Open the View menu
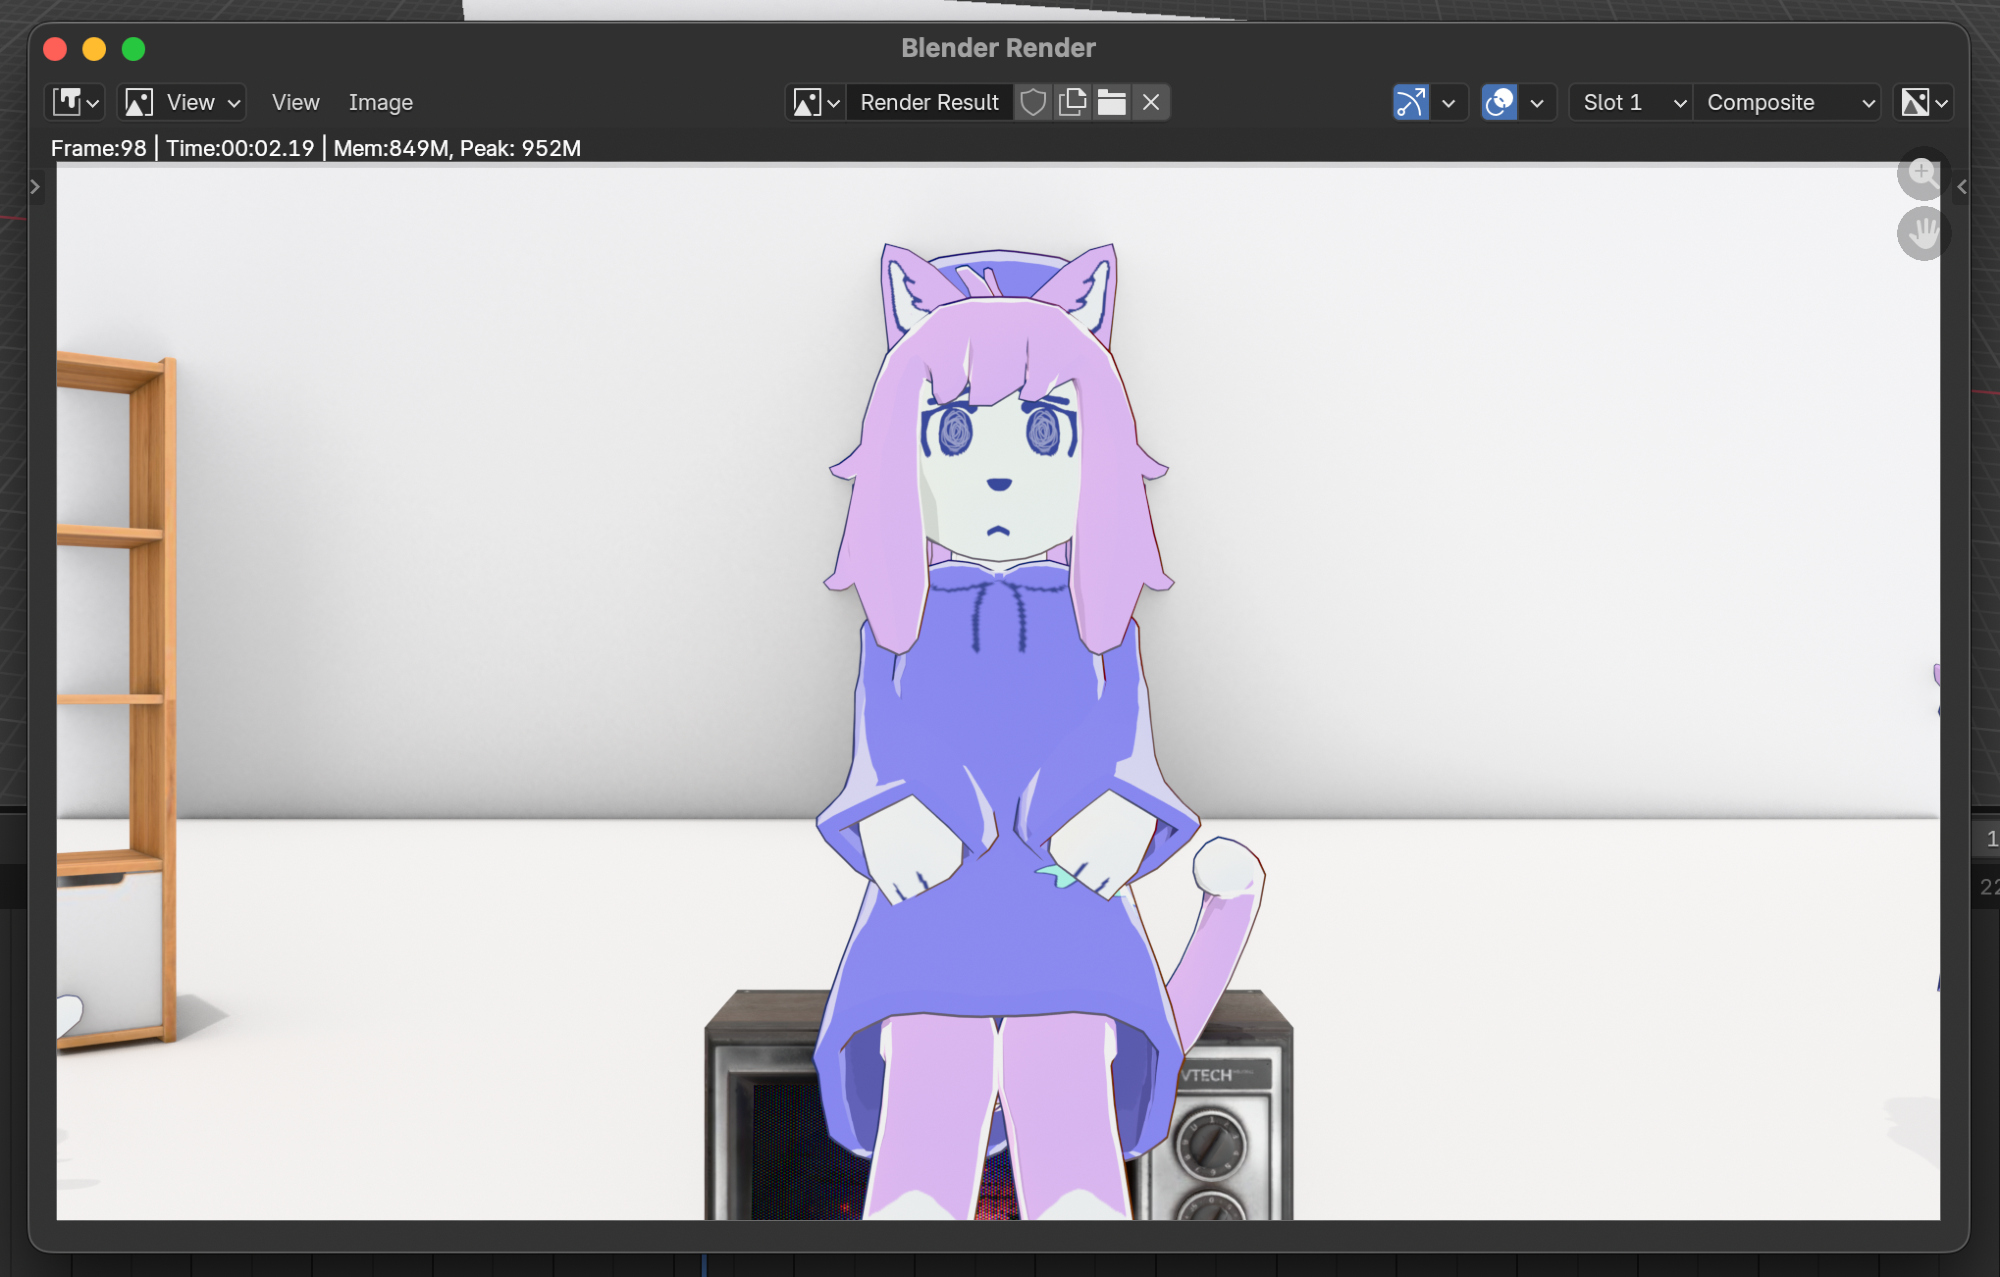The height and width of the screenshot is (1277, 2000). click(295, 102)
